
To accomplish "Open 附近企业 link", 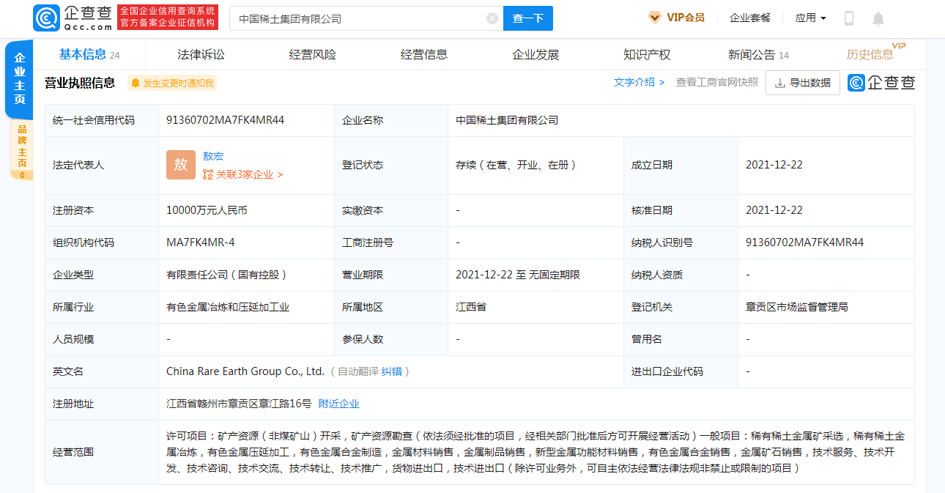I will [339, 404].
